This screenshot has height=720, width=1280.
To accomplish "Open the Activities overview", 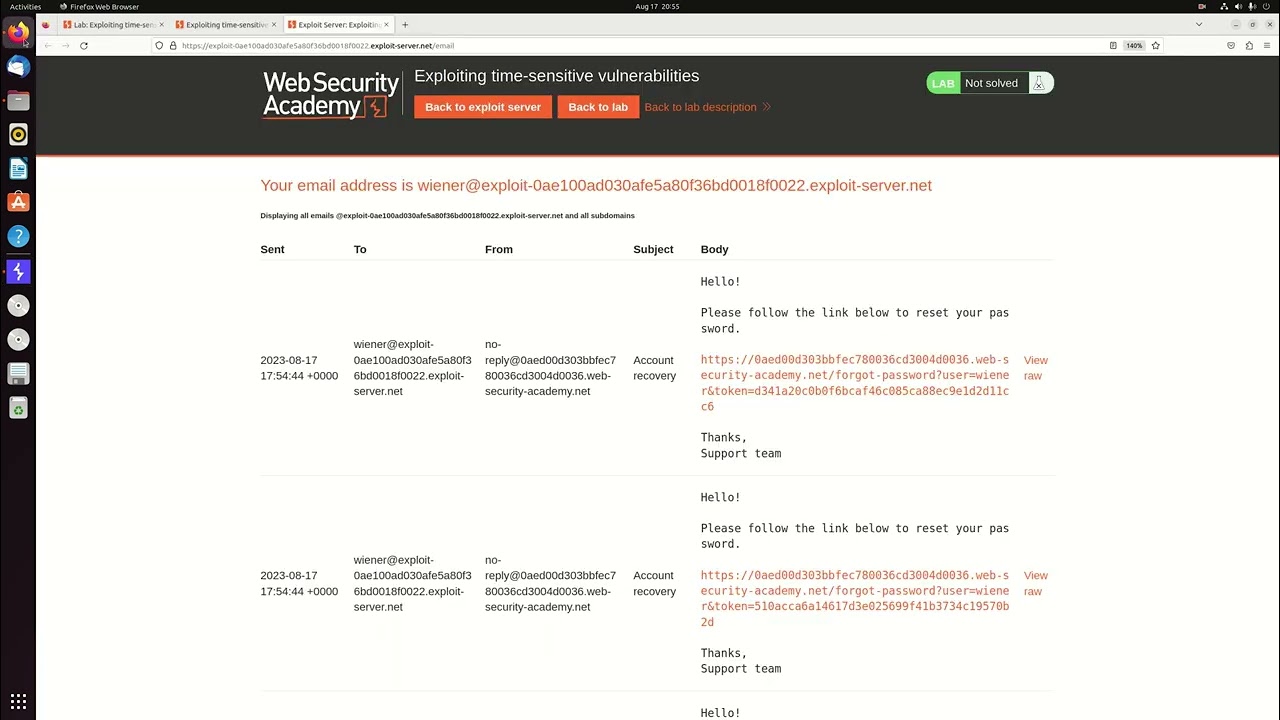I will click(25, 7).
